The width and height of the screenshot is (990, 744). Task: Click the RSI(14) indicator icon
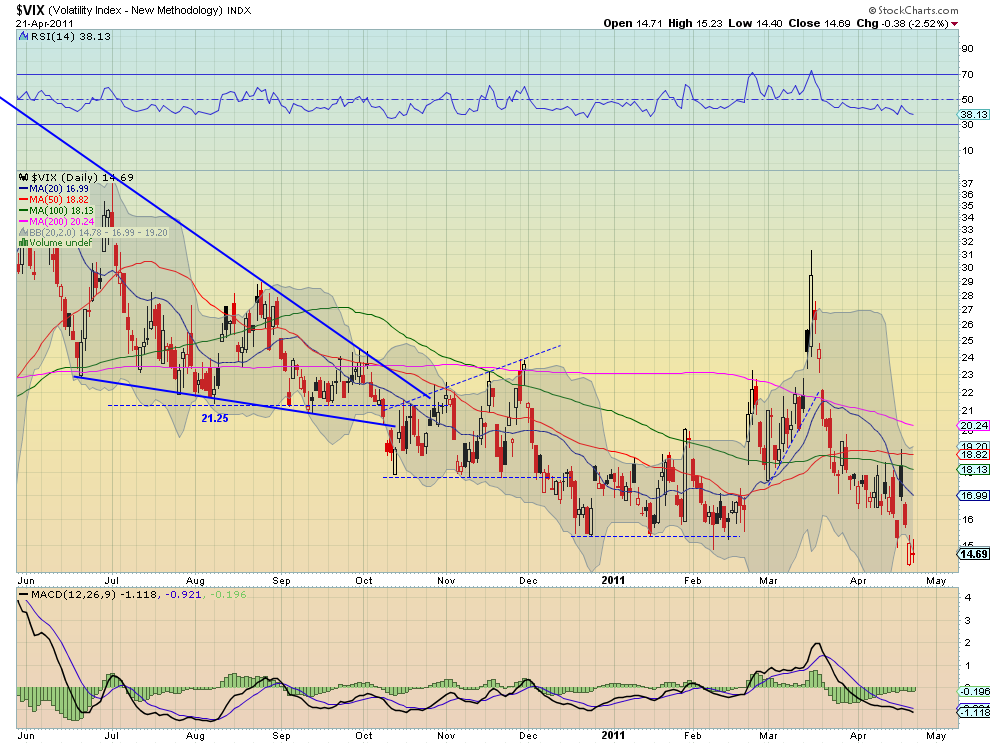24,37
